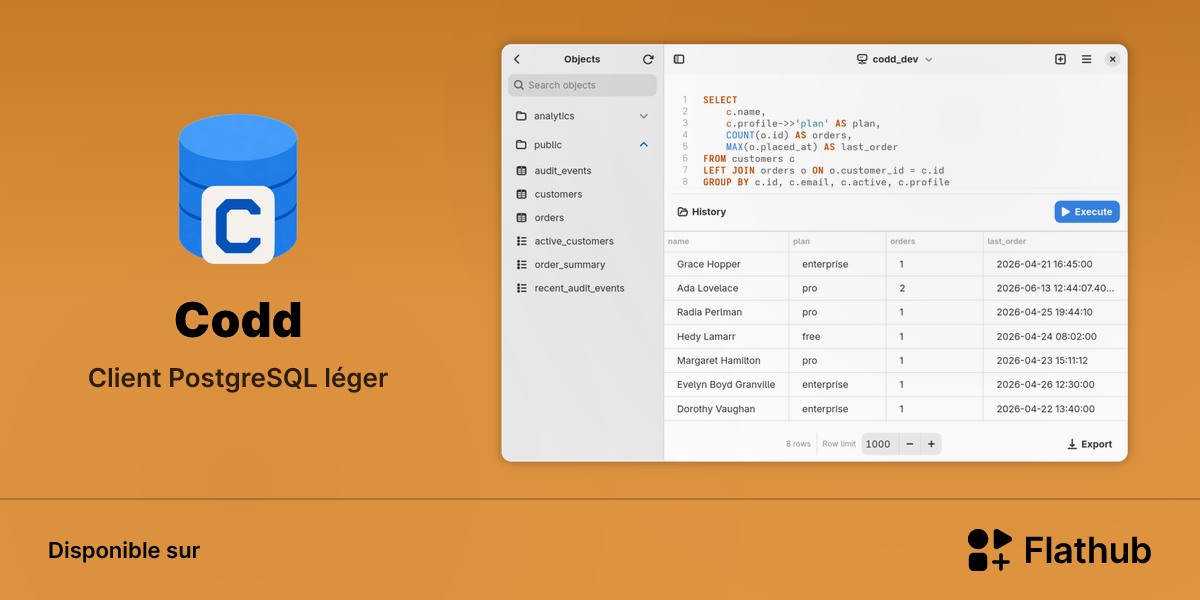Export the query results
The width and height of the screenshot is (1200, 600).
1089,444
